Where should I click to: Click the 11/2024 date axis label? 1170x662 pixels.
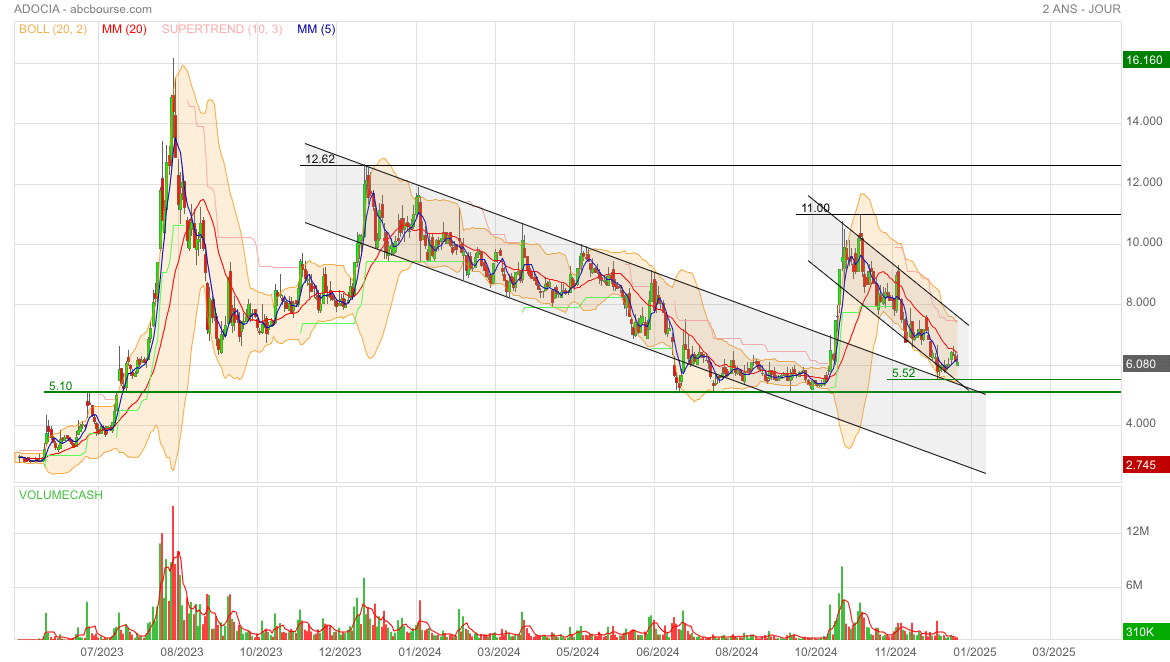(x=895, y=652)
